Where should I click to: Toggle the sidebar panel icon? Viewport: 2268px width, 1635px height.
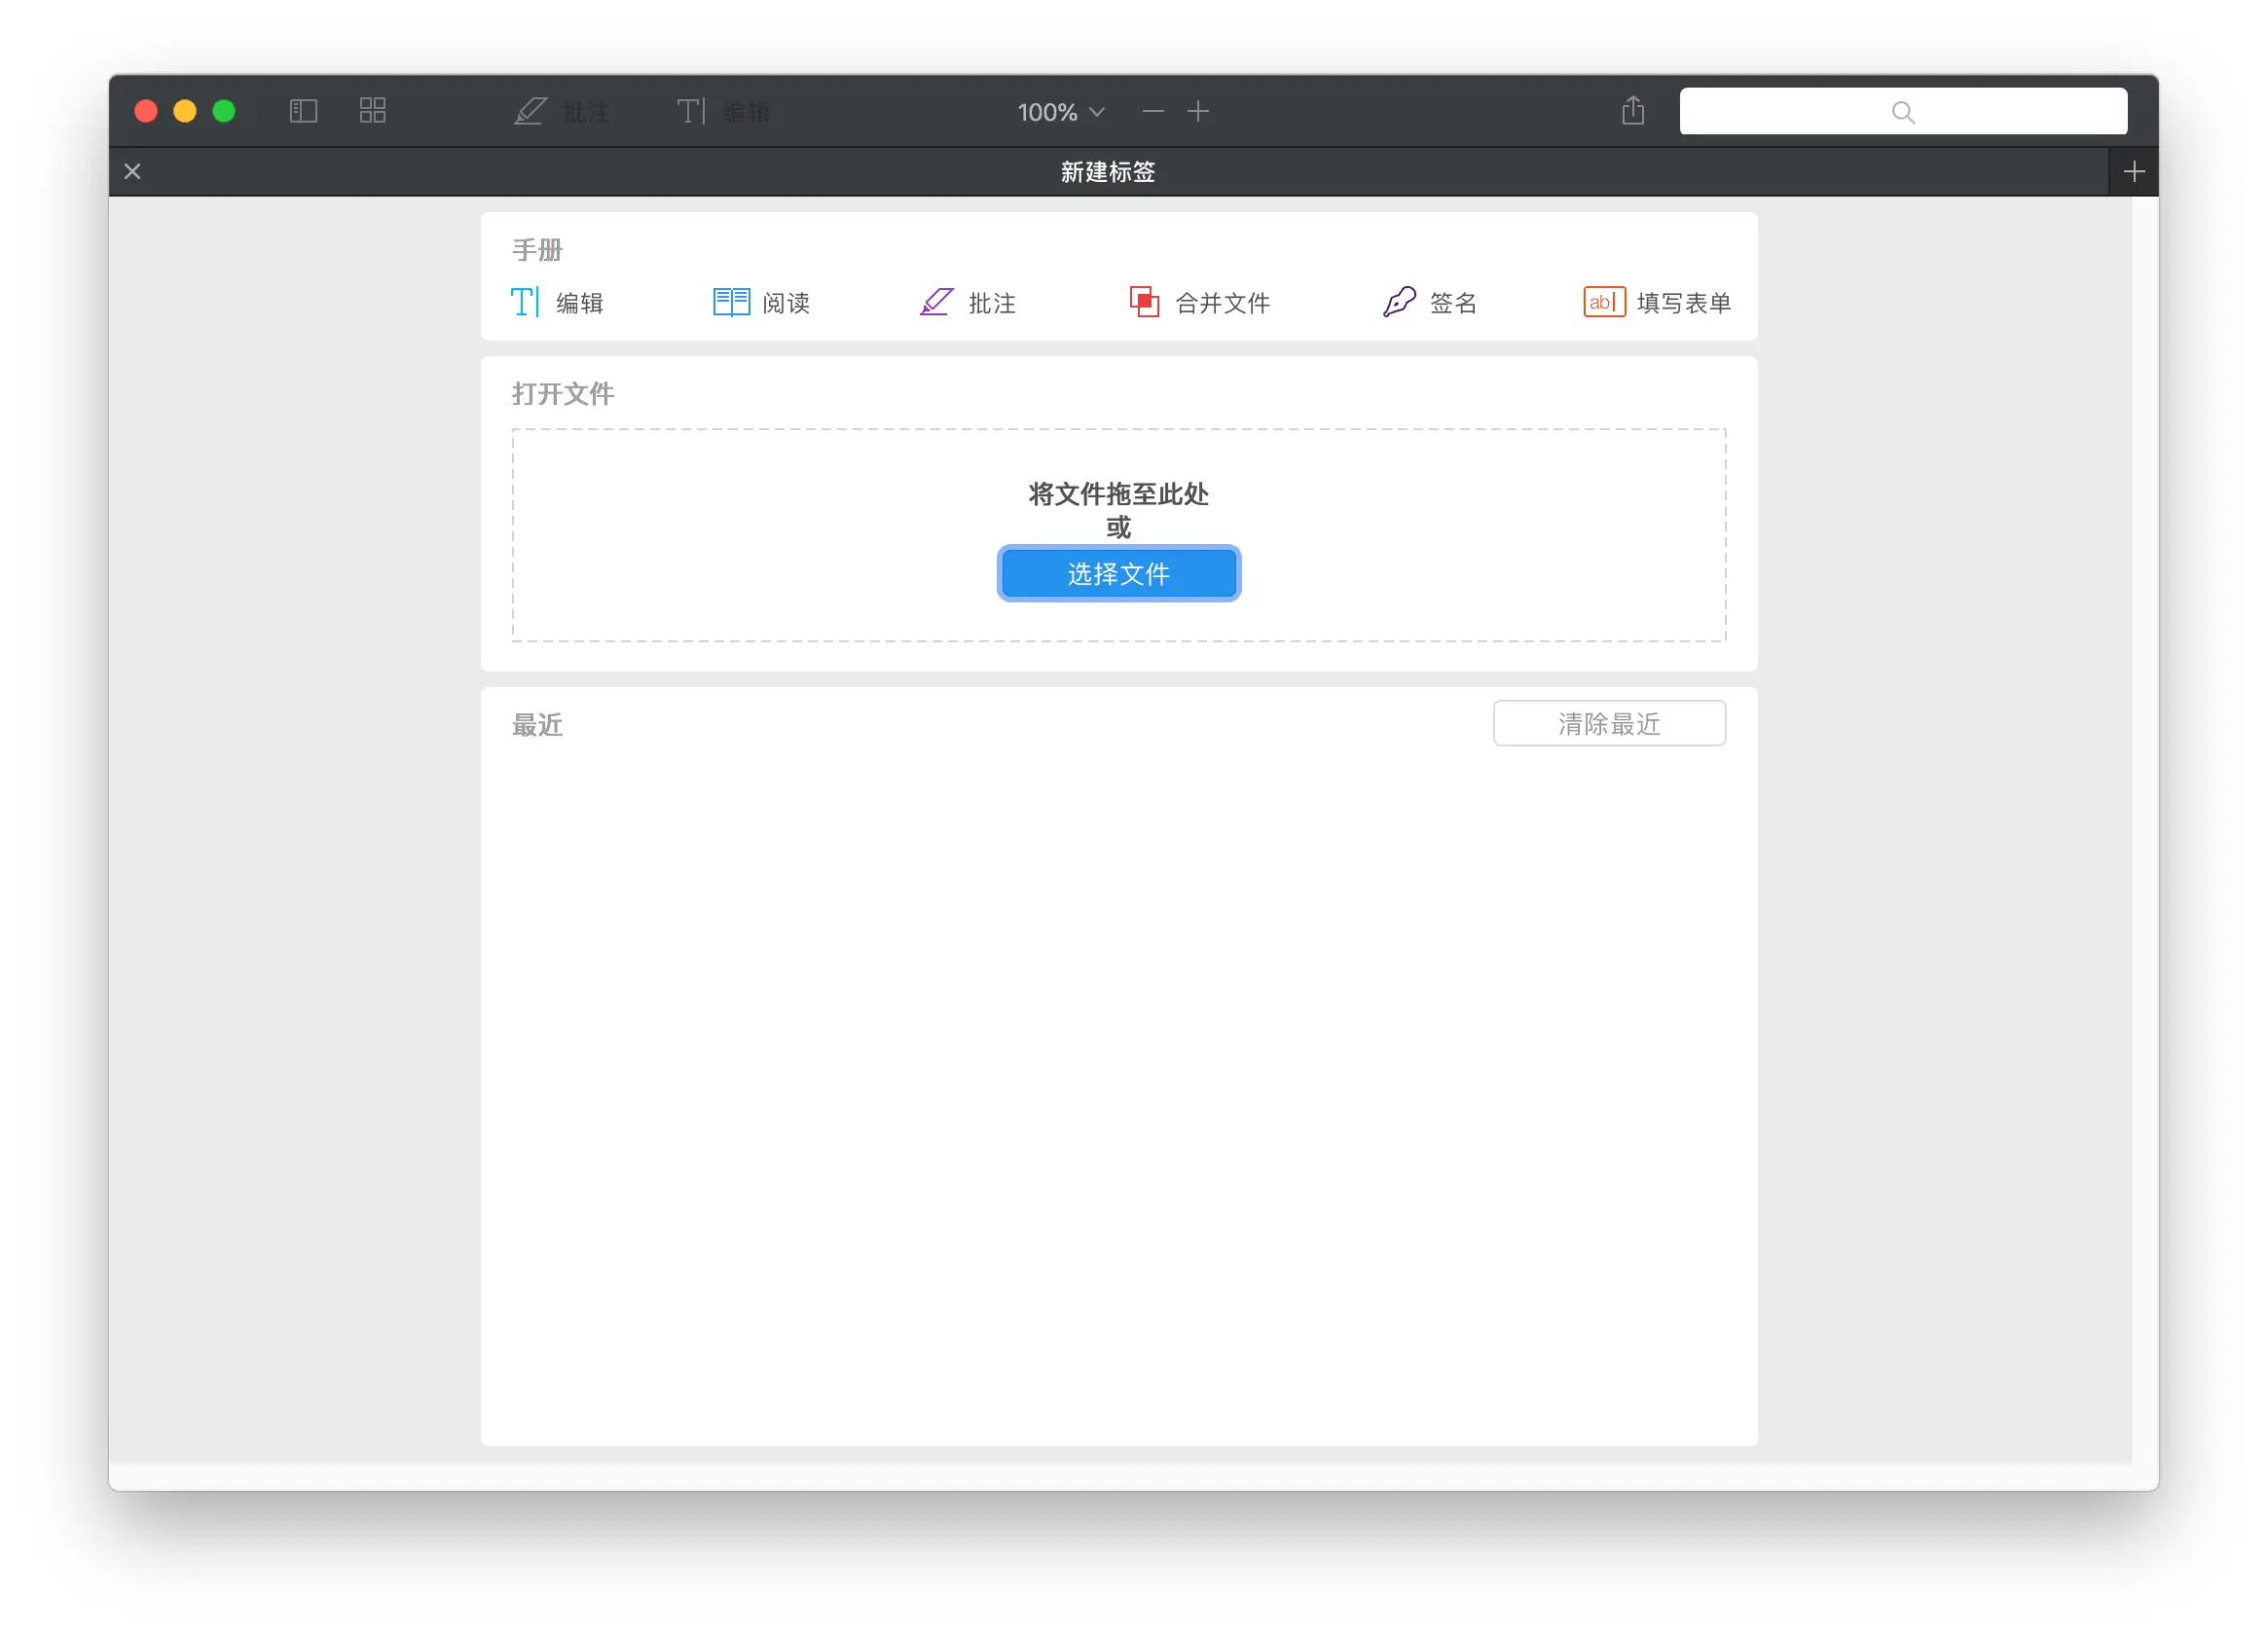[302, 111]
